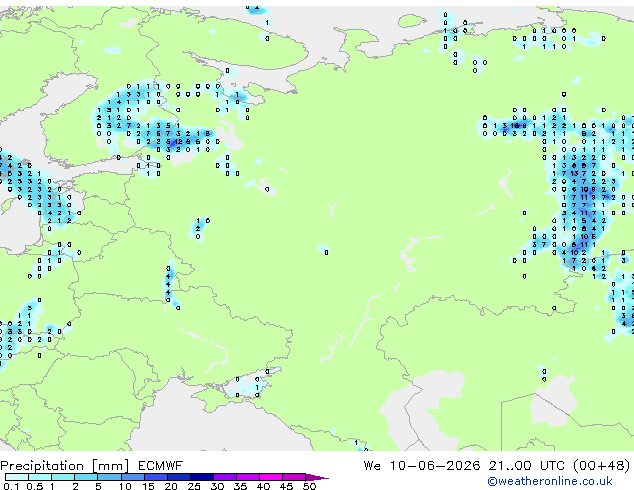This screenshot has width=634, height=490.
Task: Click the 13 mm precipitation value on map
Action: click(574, 173)
